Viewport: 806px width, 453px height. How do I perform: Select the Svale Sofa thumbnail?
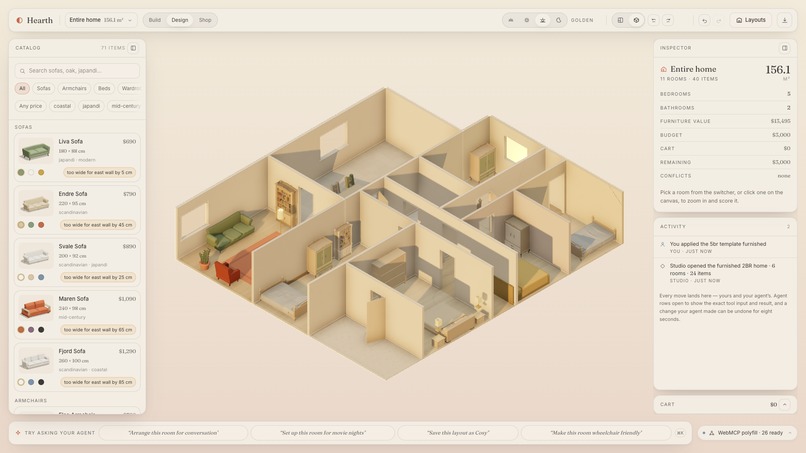click(x=35, y=256)
